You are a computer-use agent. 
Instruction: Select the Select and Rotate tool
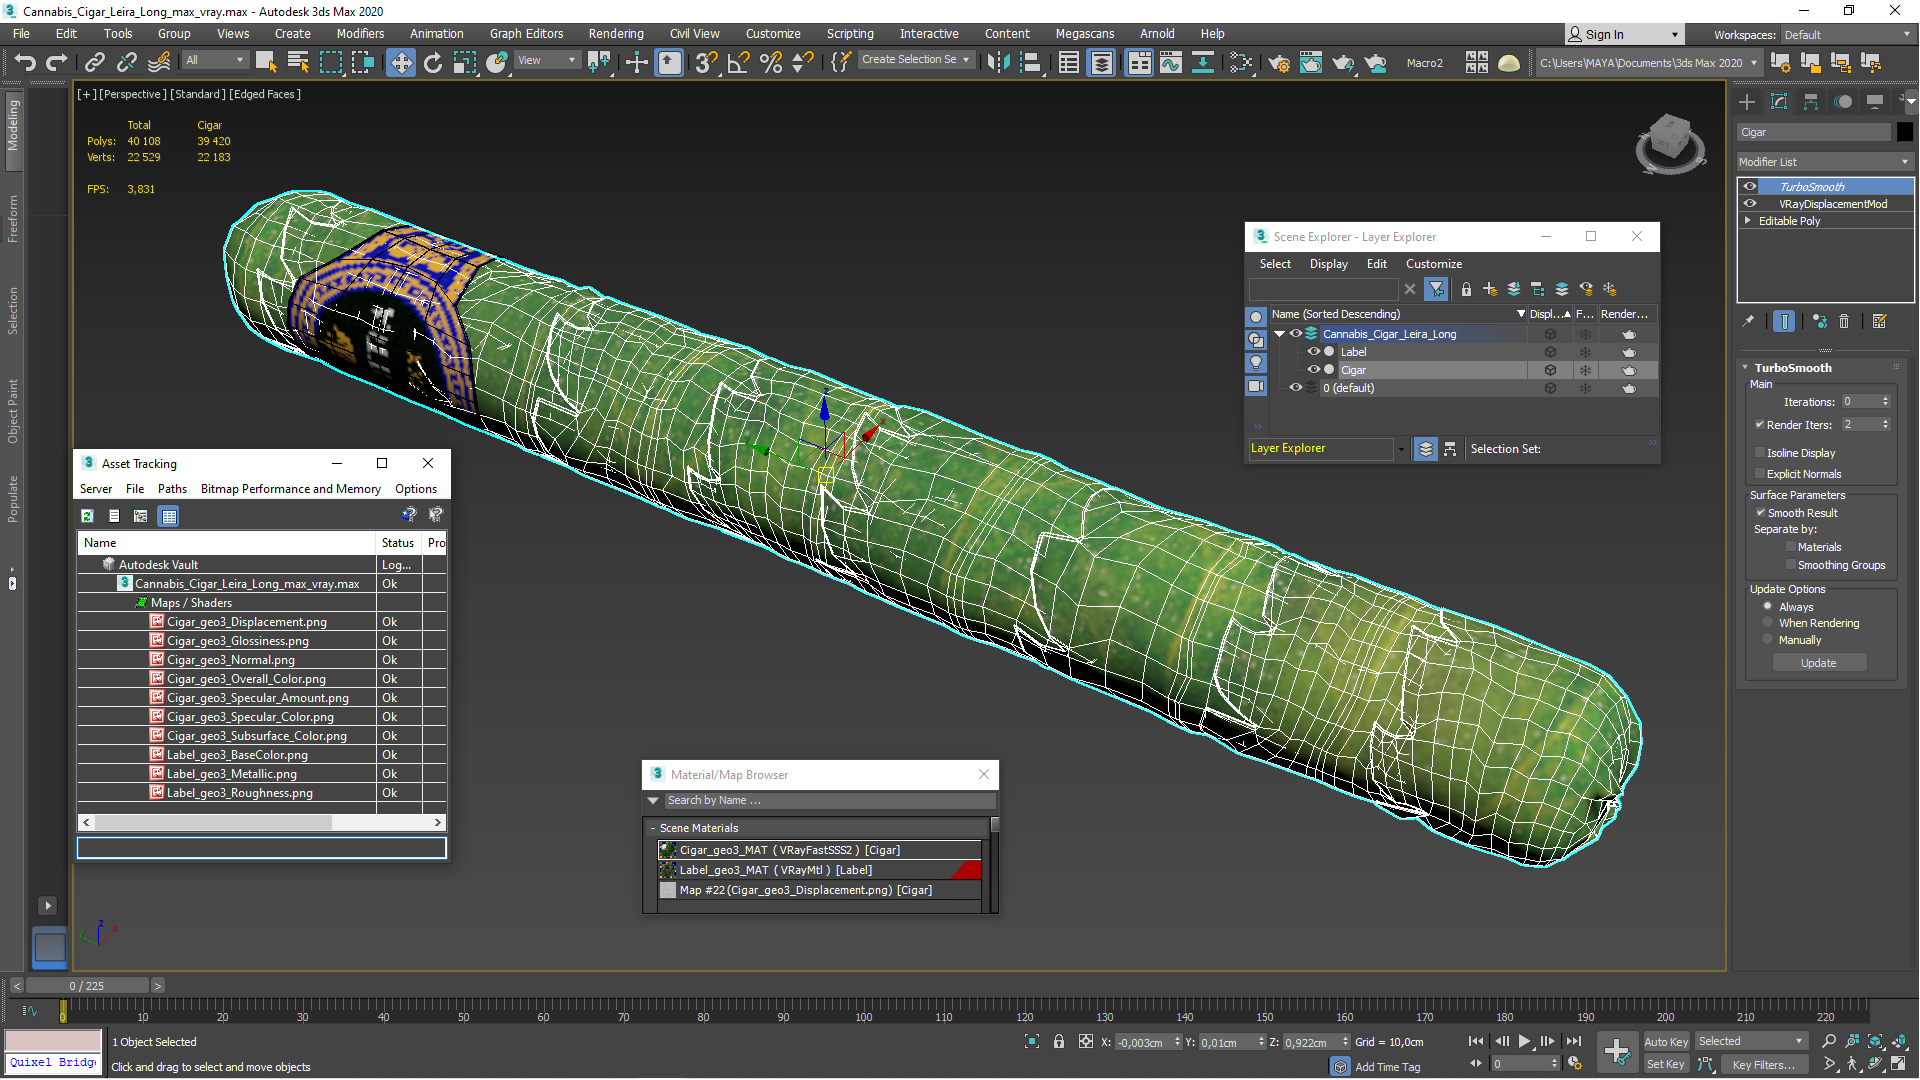[433, 63]
